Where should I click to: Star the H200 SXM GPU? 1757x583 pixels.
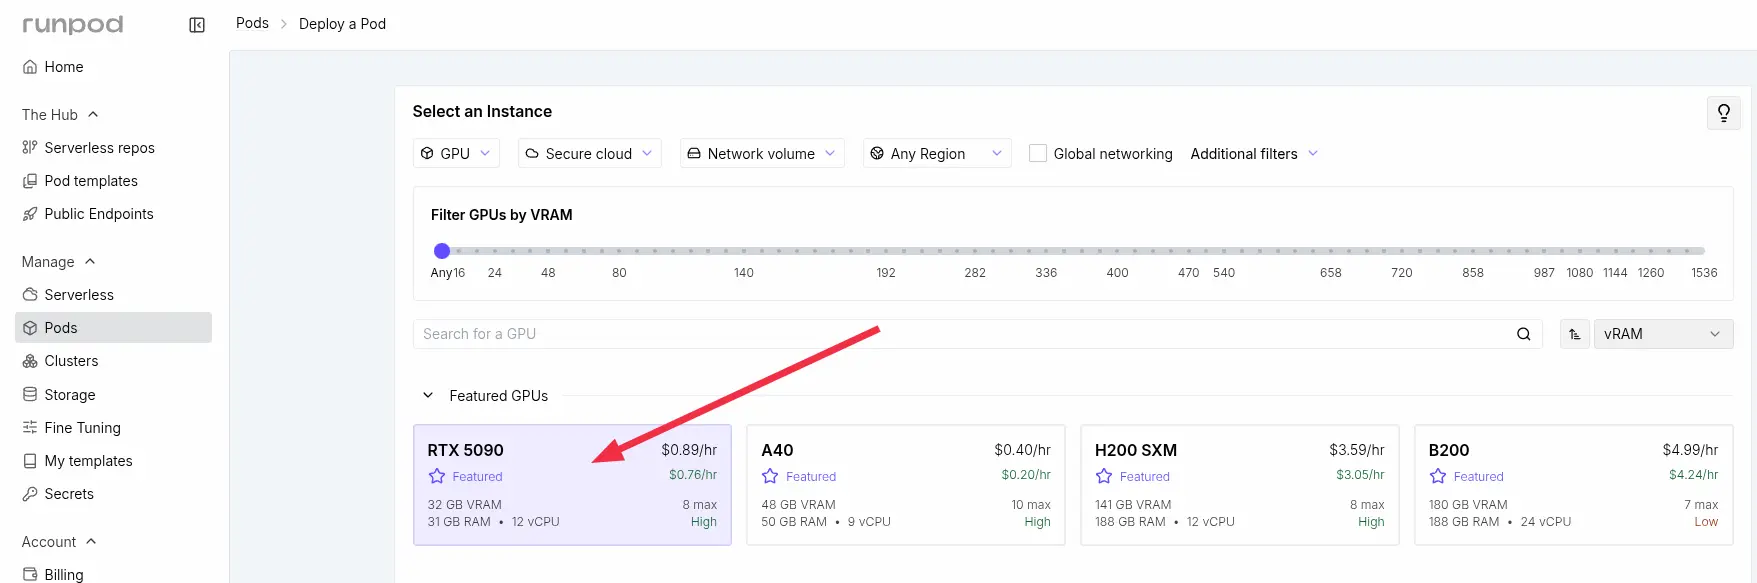click(1104, 477)
